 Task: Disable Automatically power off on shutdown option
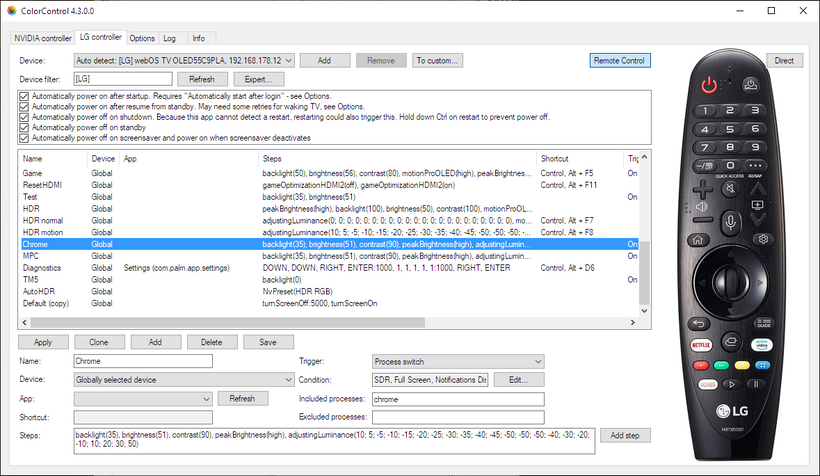[24, 116]
